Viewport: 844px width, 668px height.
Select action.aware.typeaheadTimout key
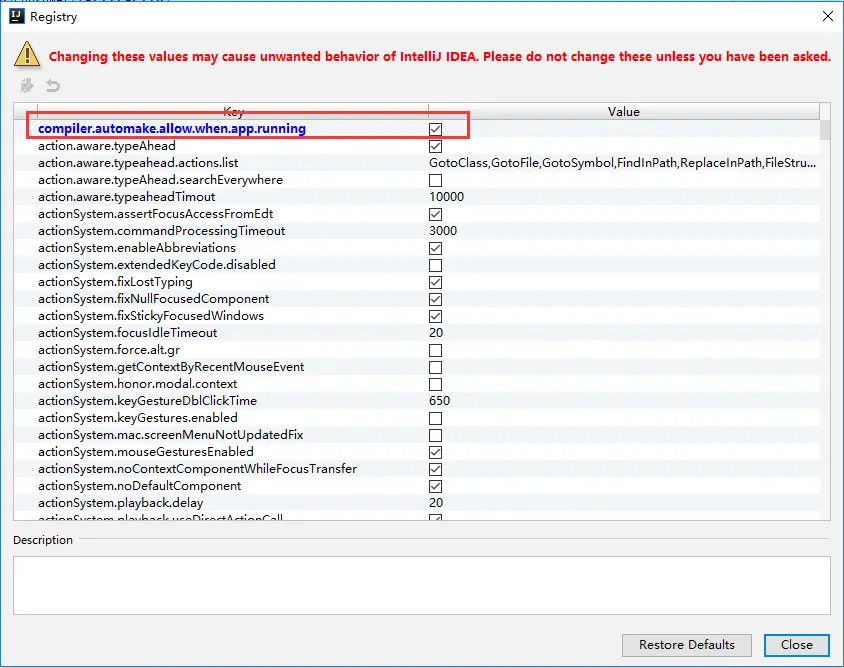click(x=126, y=196)
